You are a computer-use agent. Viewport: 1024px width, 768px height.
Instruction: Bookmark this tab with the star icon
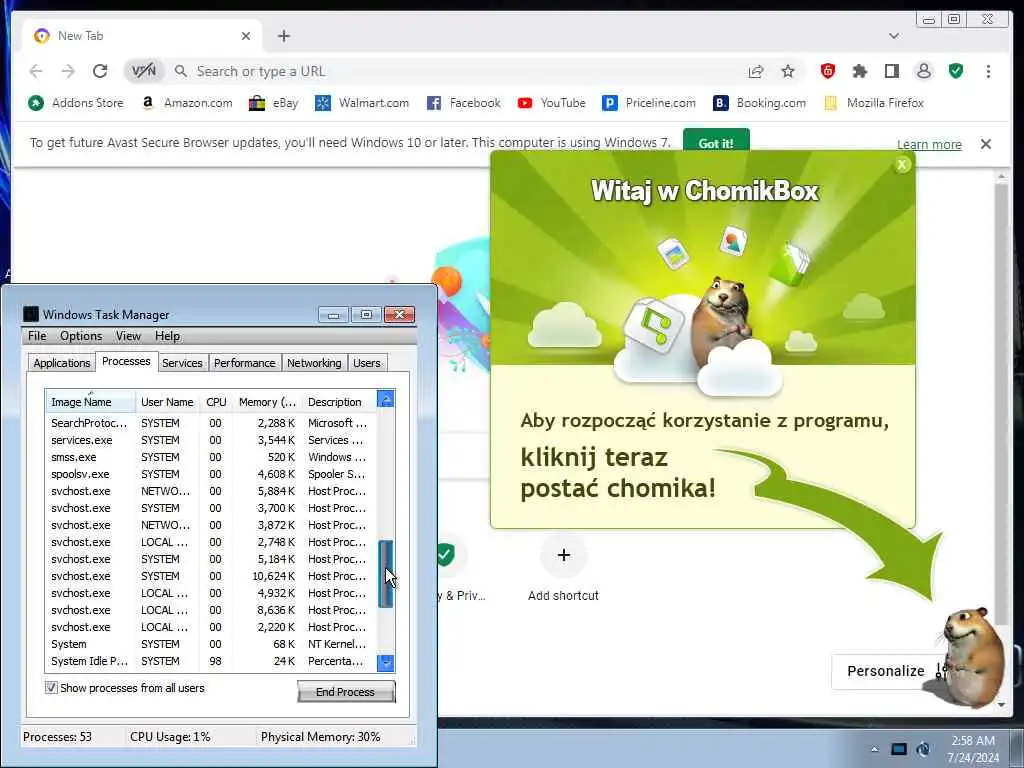point(788,71)
